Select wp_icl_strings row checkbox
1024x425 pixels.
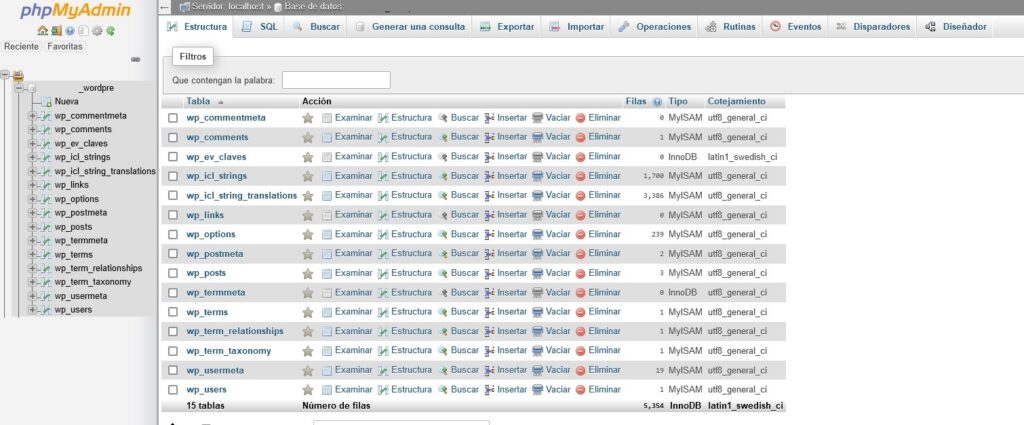(173, 176)
